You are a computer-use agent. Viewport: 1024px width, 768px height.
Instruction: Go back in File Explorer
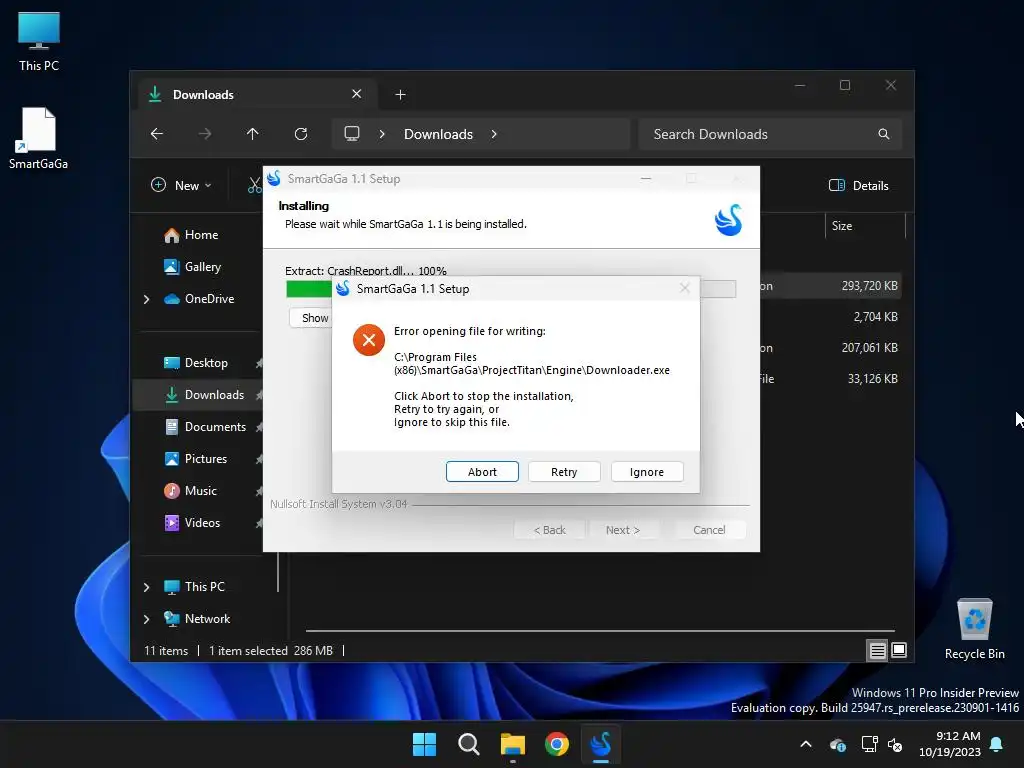pyautogui.click(x=157, y=134)
